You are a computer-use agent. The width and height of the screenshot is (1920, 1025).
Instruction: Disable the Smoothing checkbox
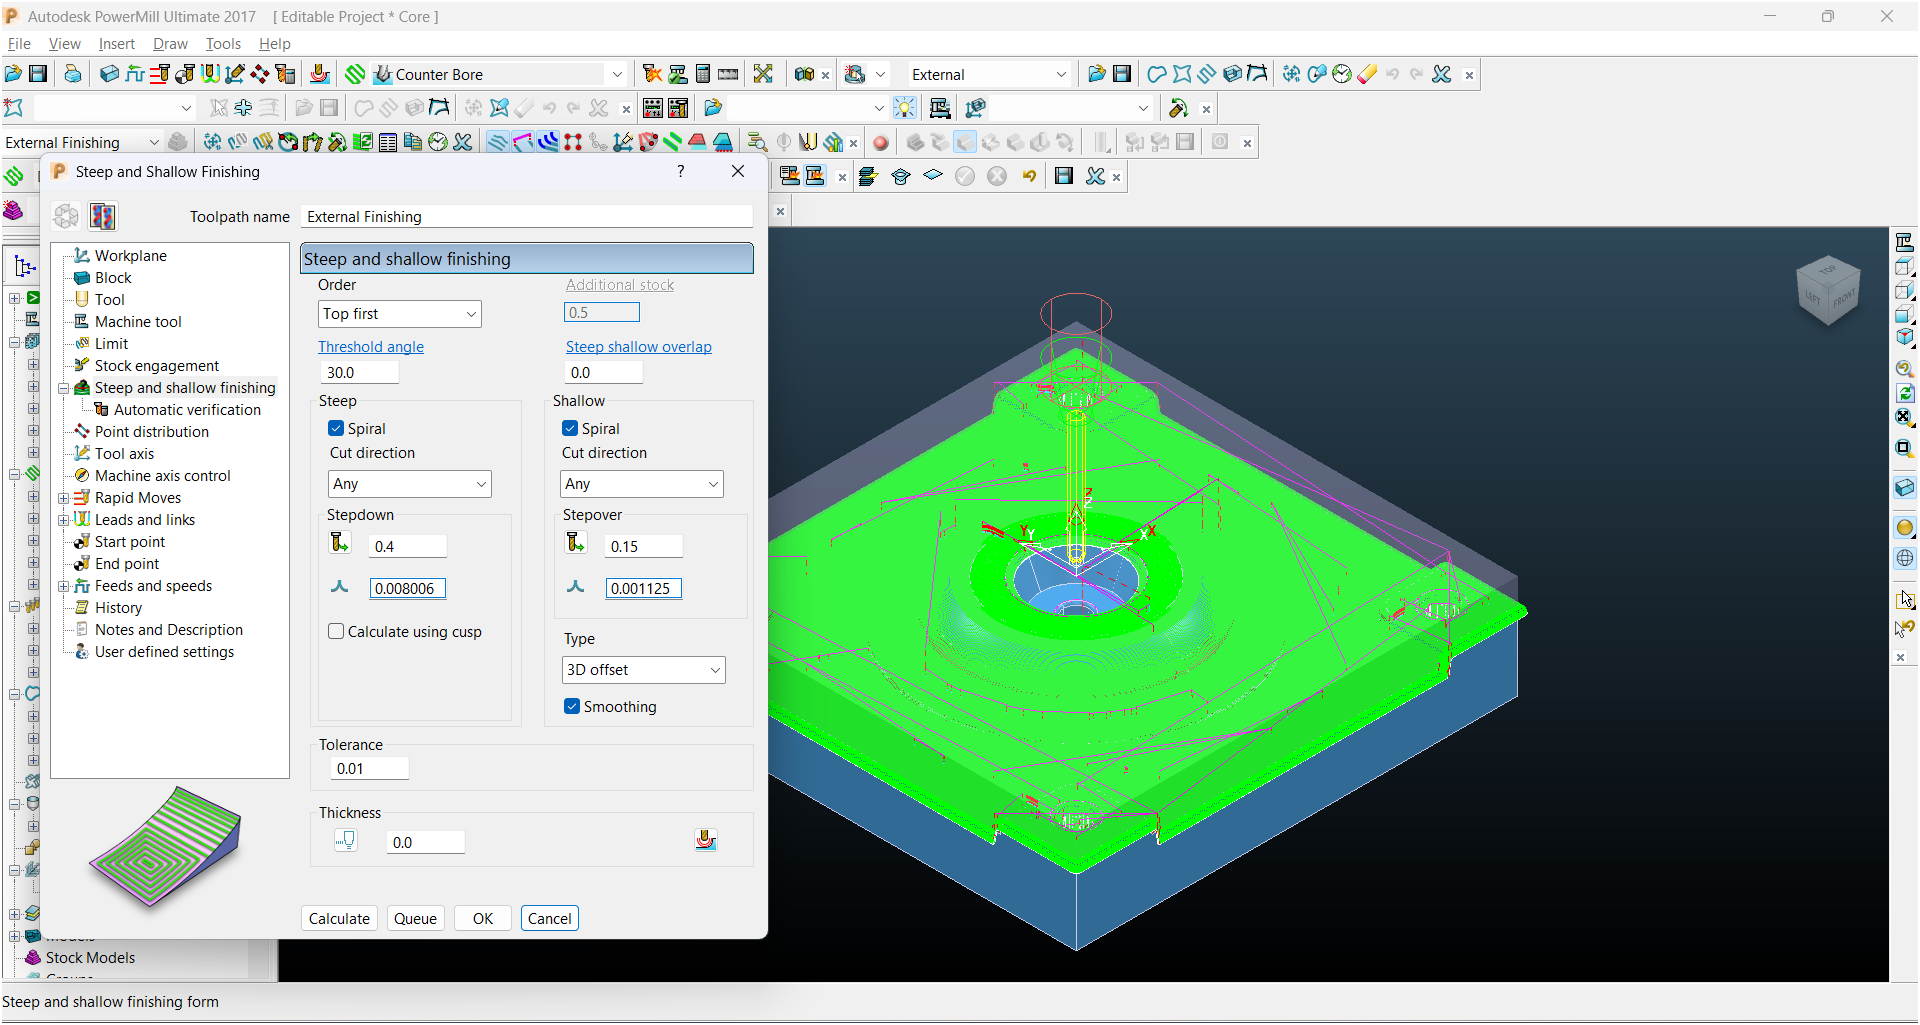[572, 707]
